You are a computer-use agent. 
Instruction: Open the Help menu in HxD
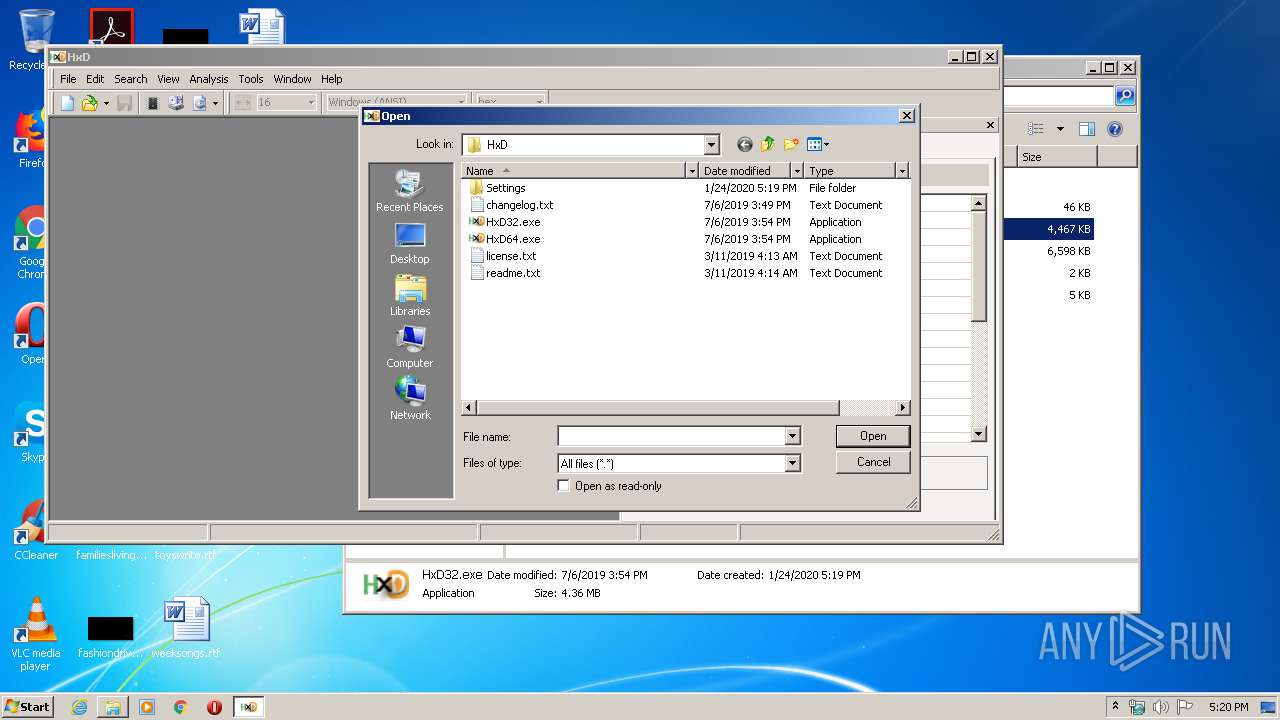tap(332, 79)
